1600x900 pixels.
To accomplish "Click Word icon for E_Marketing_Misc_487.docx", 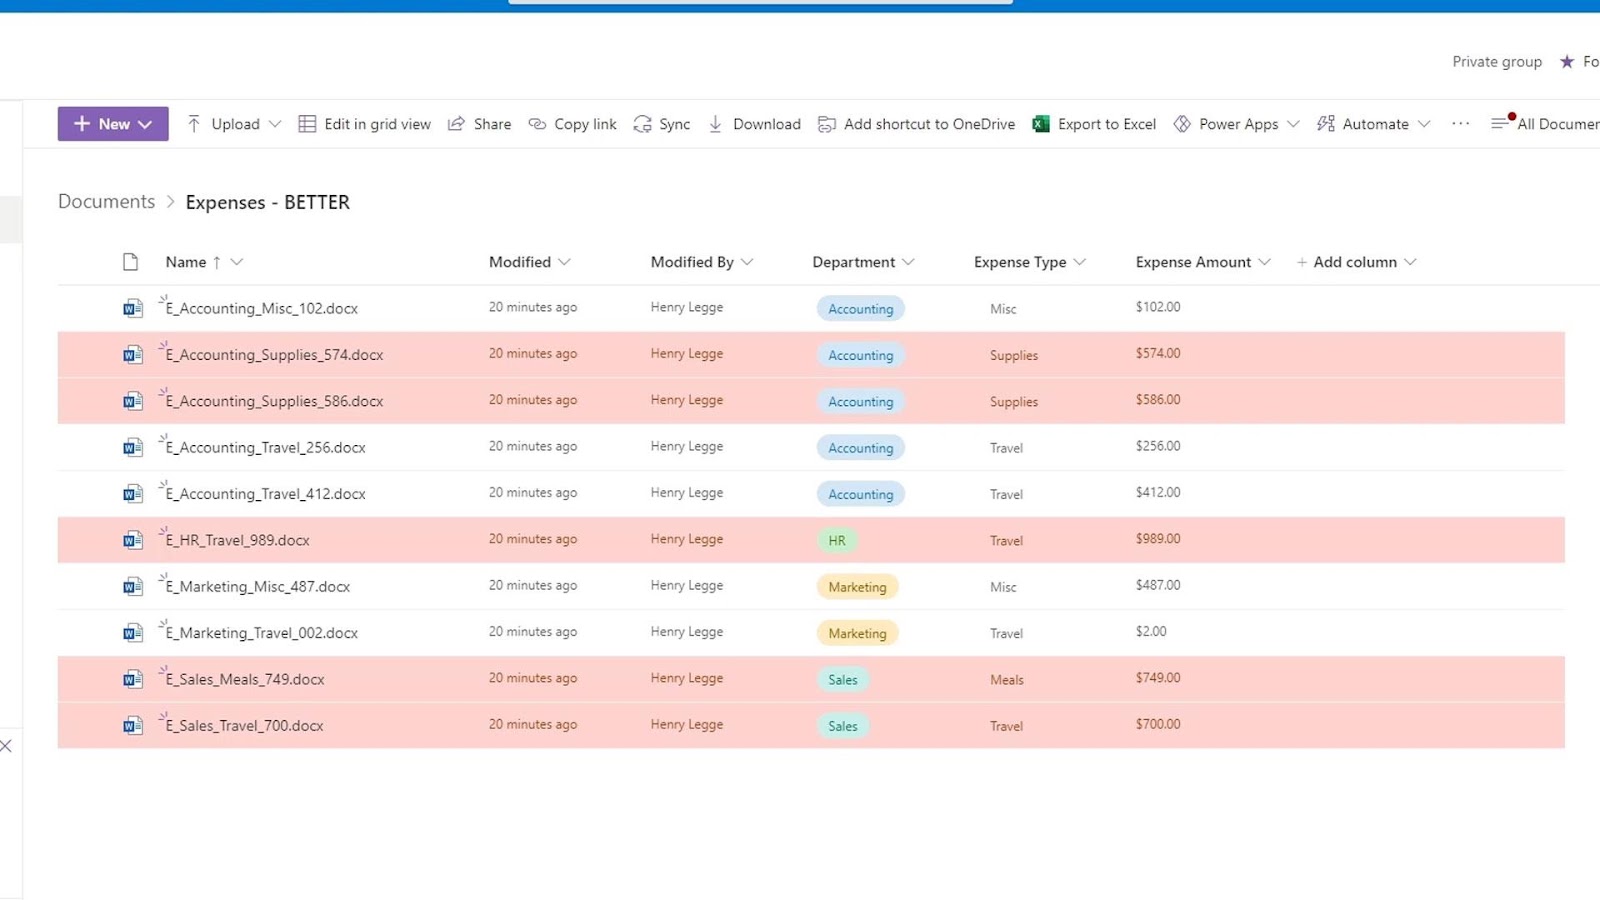I will (132, 587).
